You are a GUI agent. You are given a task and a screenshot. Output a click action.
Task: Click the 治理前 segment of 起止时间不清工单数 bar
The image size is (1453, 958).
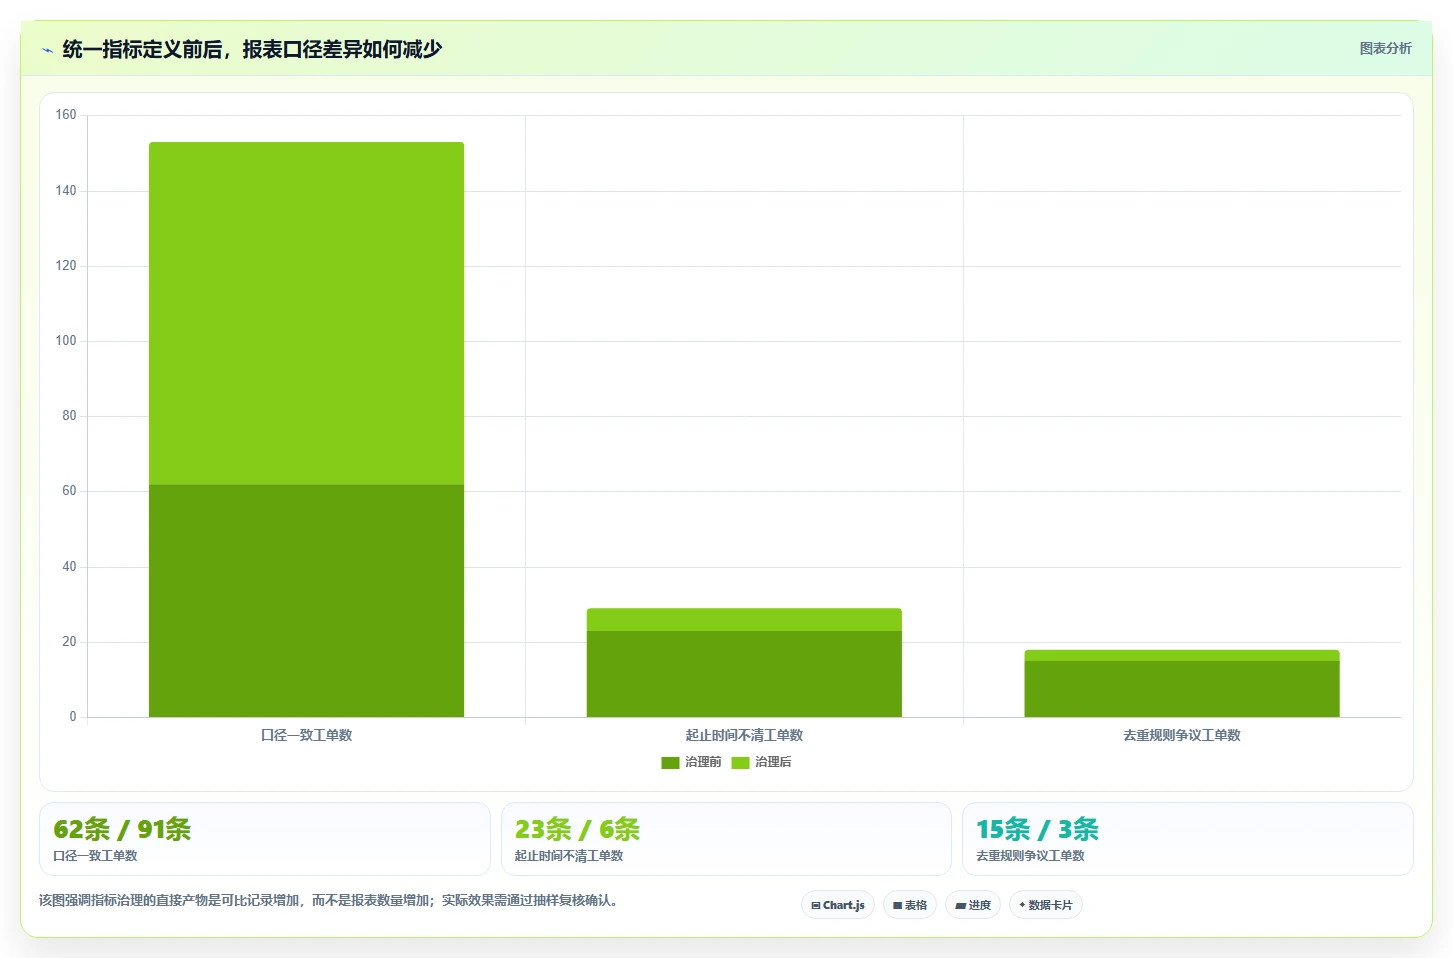(x=744, y=674)
